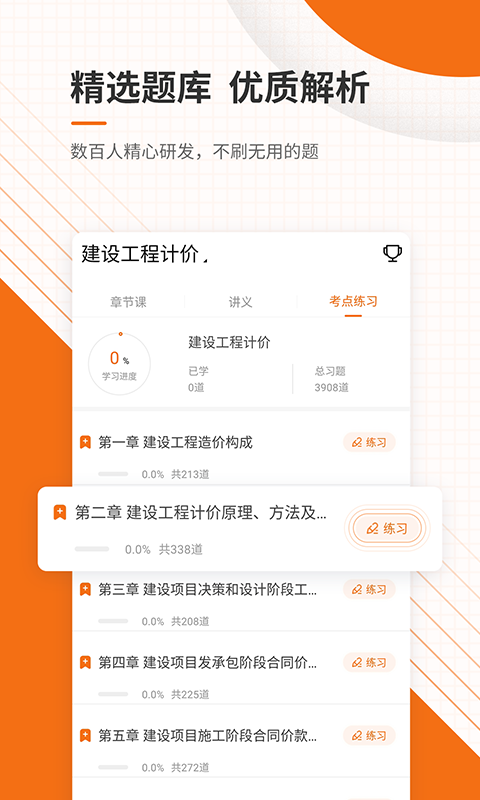This screenshot has height=800, width=480.
Task: Tap bookmark icon beside 第二章
Action: 60,512
